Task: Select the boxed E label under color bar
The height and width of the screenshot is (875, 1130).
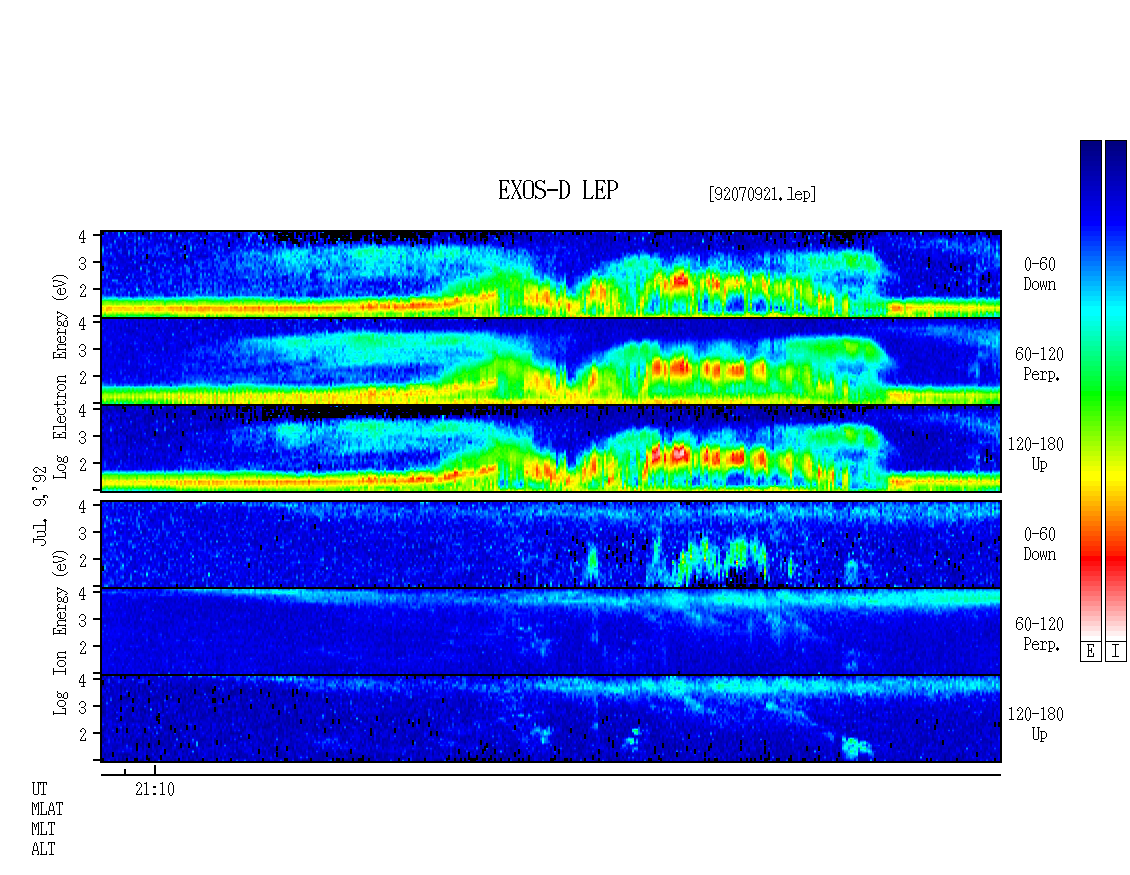Action: click(x=1090, y=652)
